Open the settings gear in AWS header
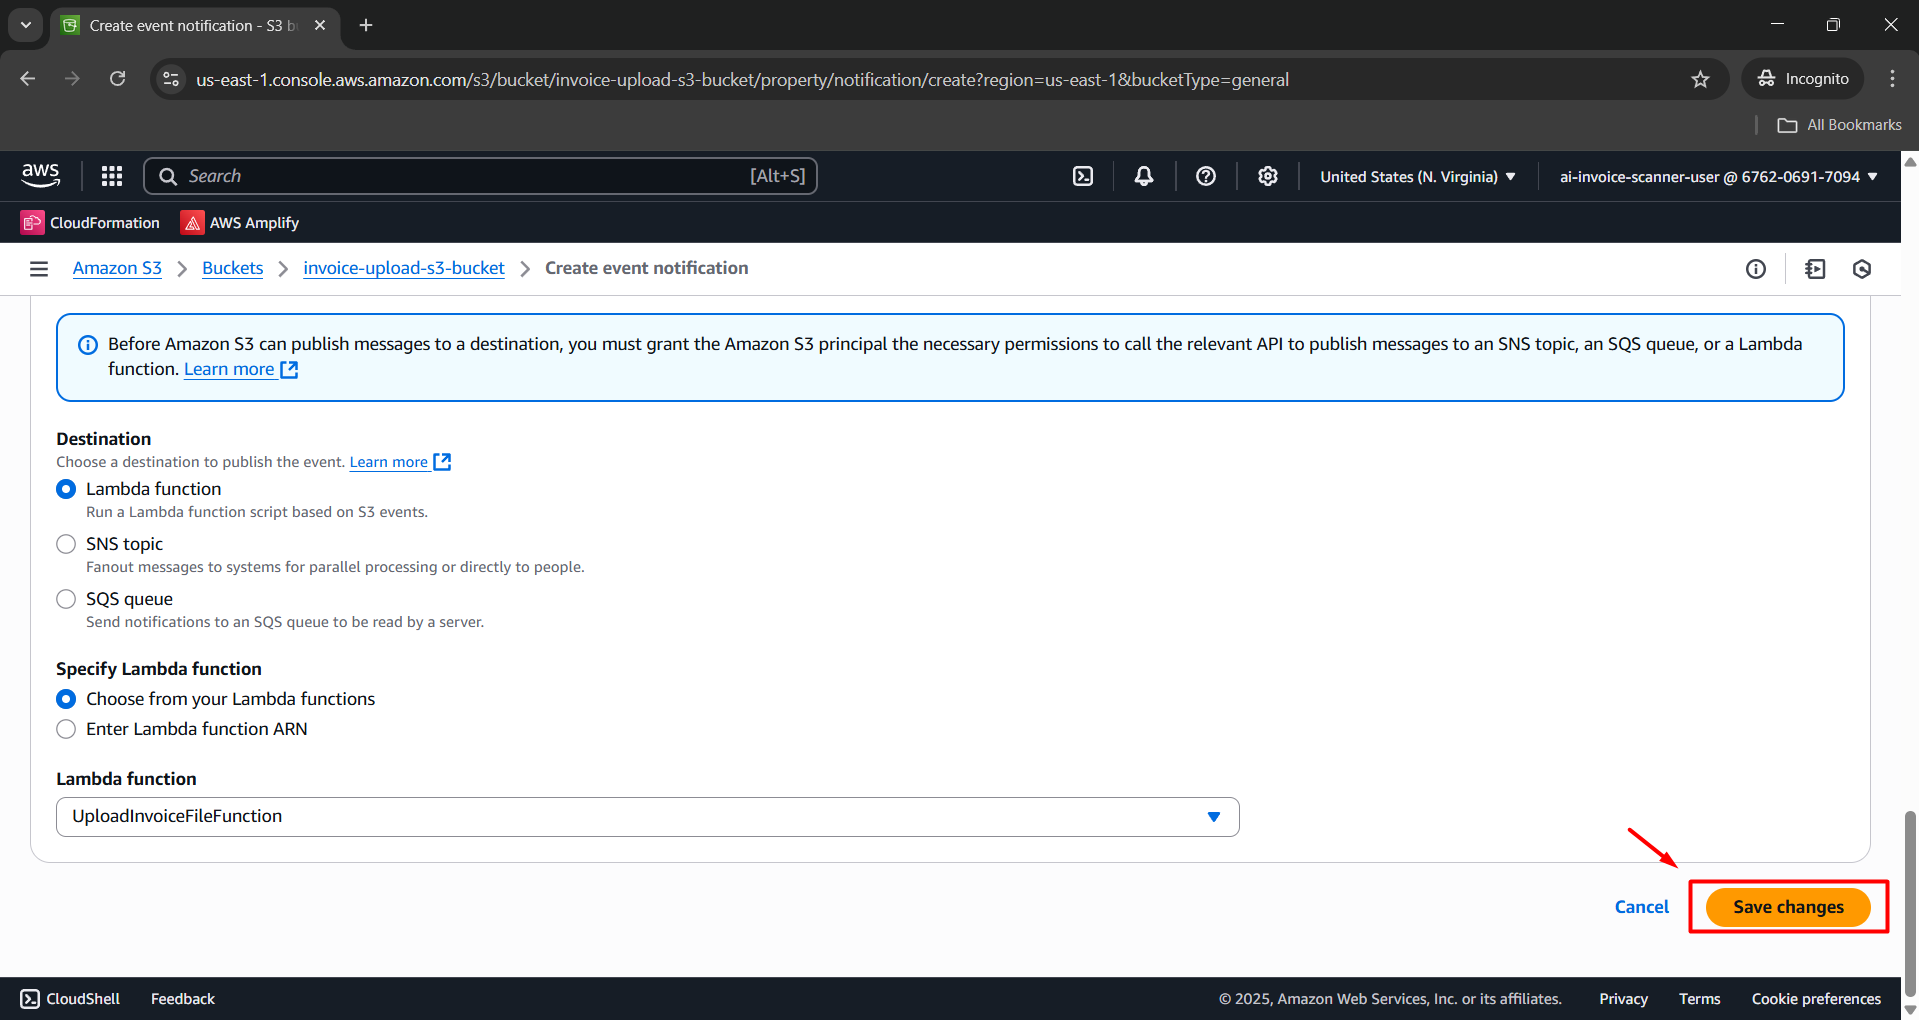Screen dimensions: 1919x1020 [x=1268, y=176]
